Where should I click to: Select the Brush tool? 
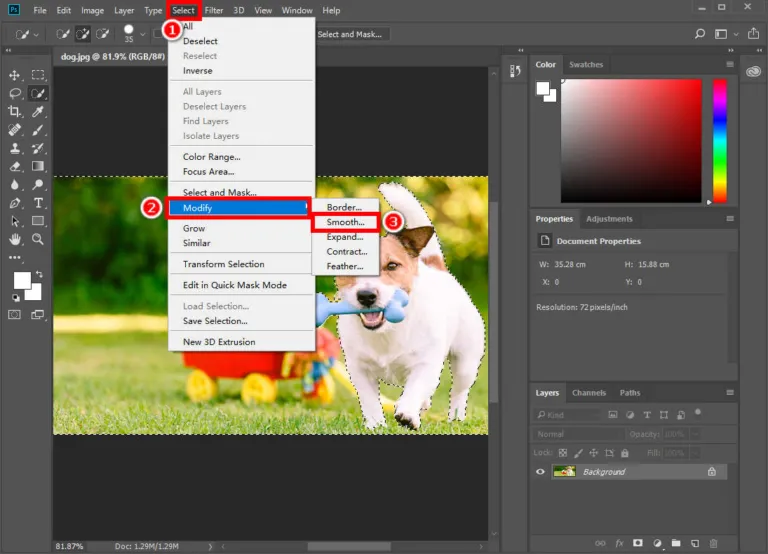pyautogui.click(x=38, y=130)
